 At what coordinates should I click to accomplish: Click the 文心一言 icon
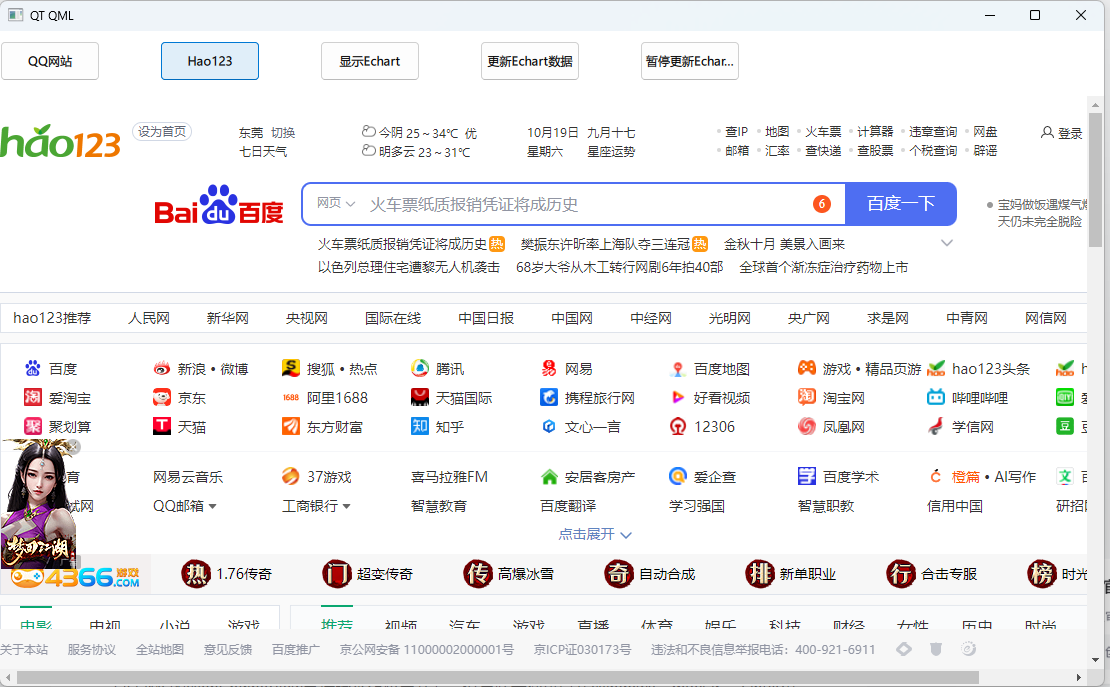click(x=548, y=426)
